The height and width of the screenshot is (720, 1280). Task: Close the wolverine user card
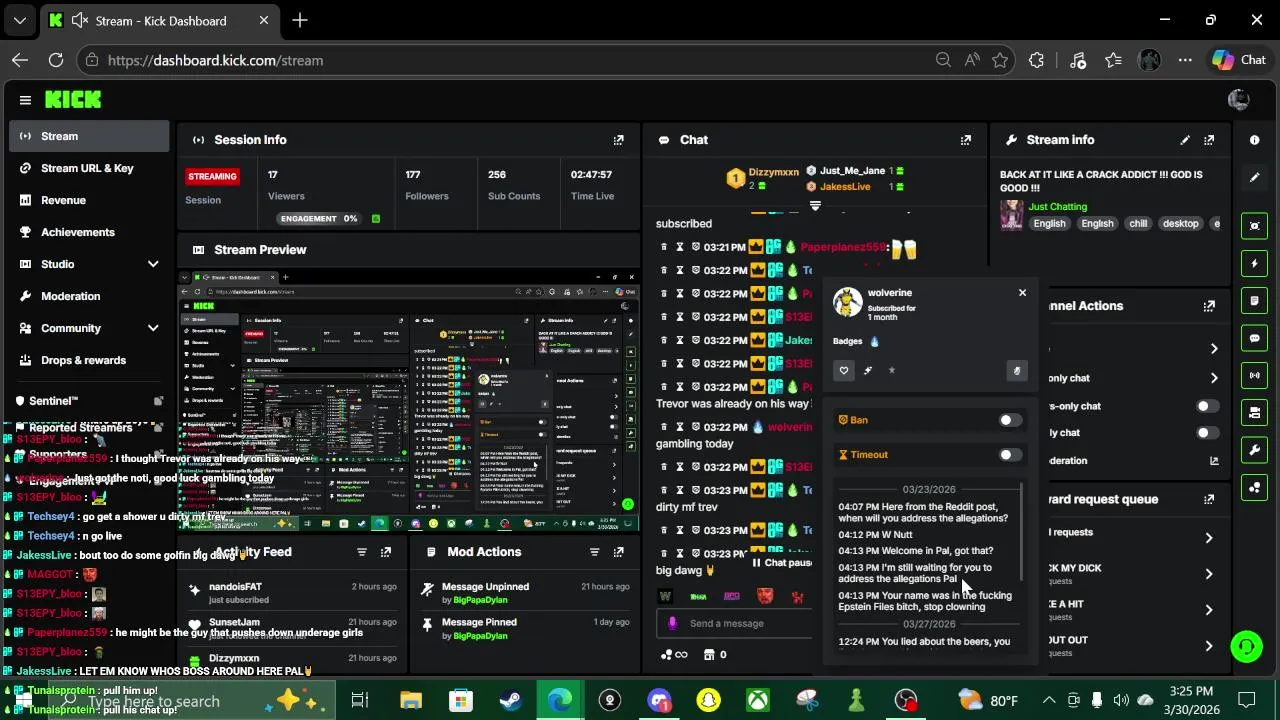1022,293
